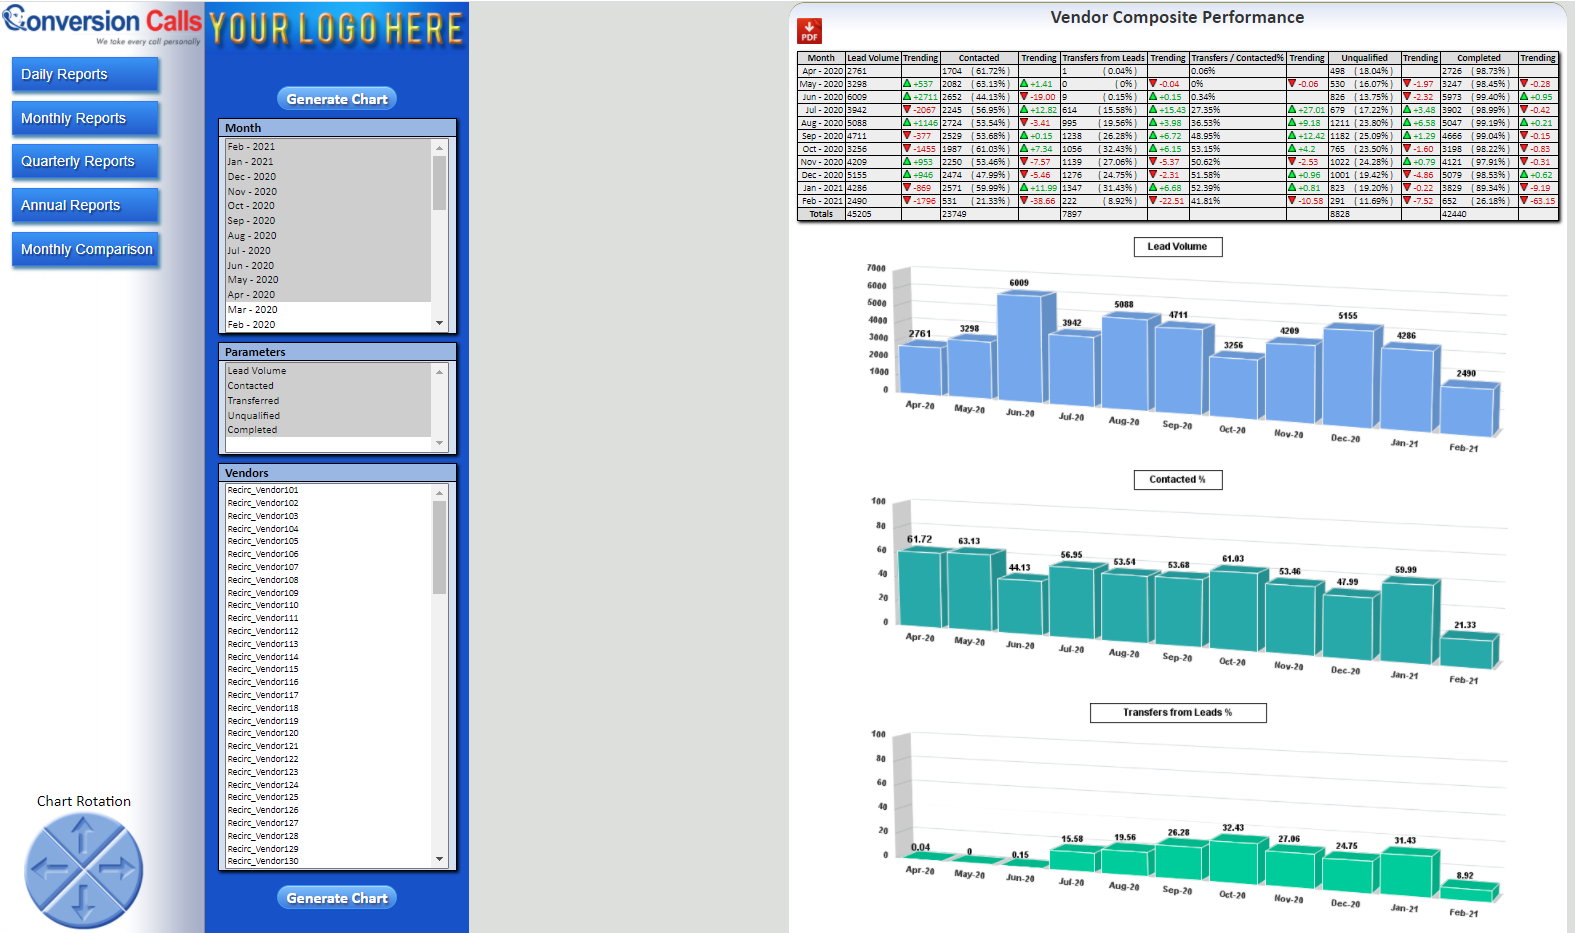
Task: Toggle the Transferred item in the Parameters list
Action: (253, 401)
